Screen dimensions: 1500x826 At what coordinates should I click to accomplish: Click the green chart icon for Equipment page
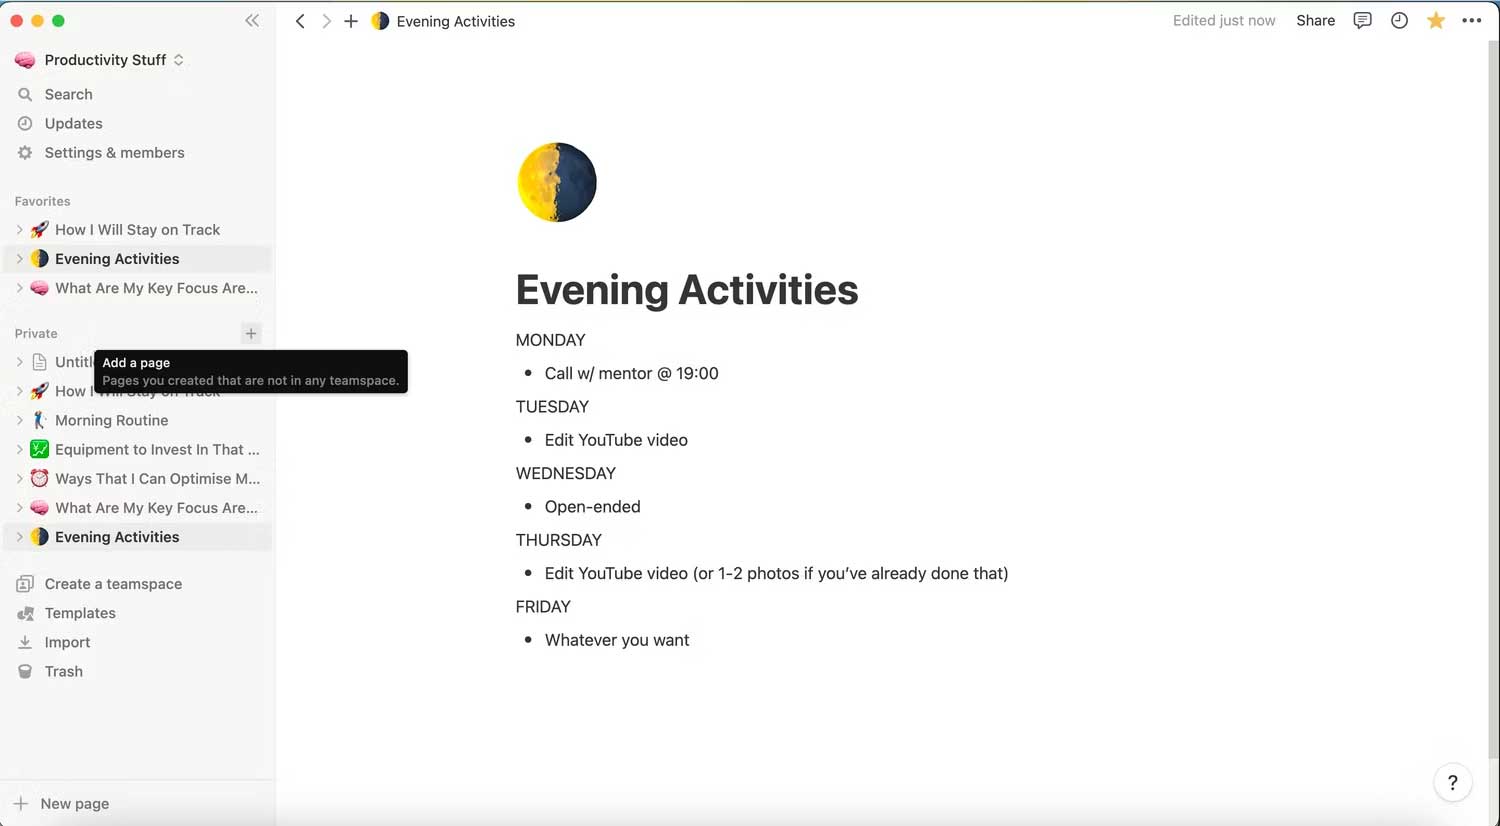click(x=39, y=449)
